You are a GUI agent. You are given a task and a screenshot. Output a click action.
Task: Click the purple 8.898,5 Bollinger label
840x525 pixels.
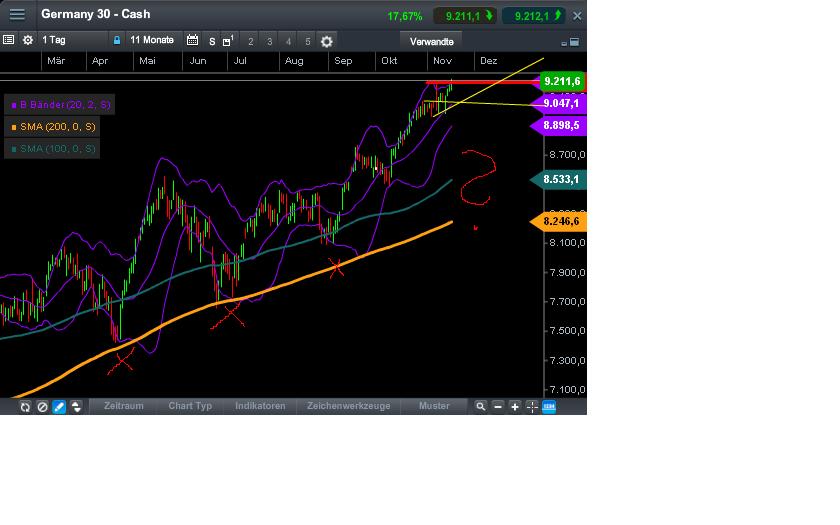(559, 125)
